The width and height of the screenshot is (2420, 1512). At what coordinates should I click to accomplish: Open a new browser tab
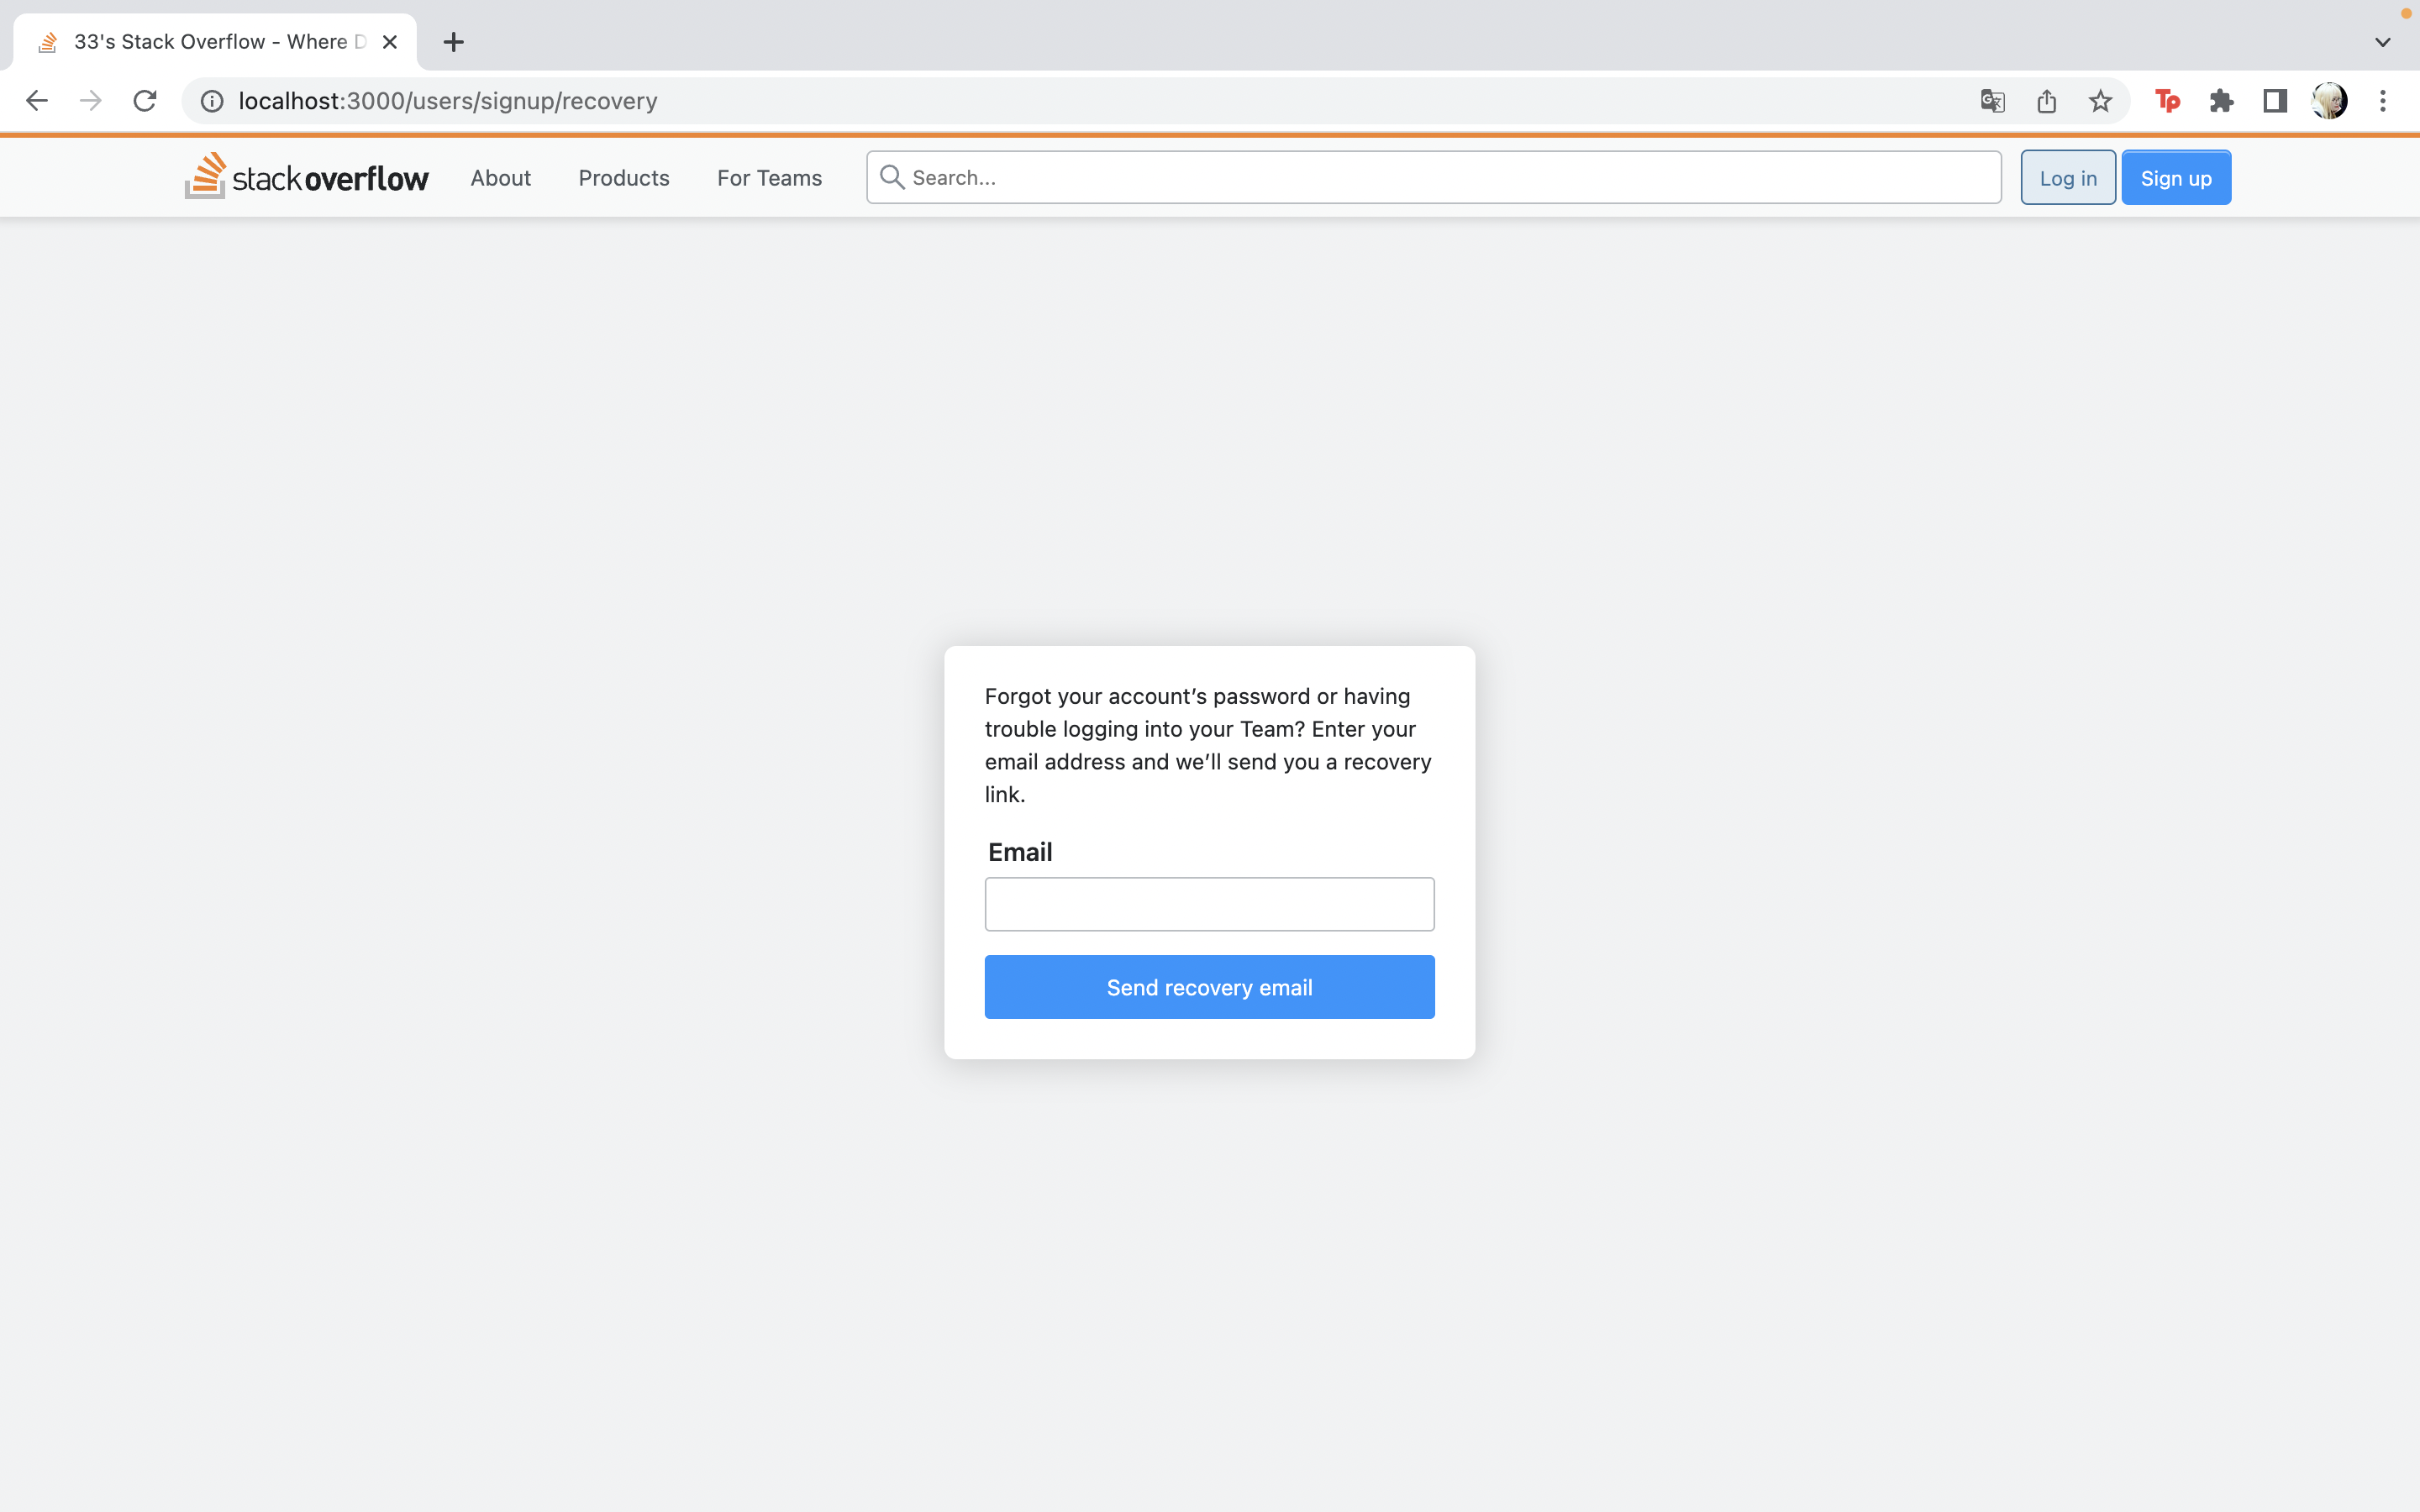pos(453,42)
